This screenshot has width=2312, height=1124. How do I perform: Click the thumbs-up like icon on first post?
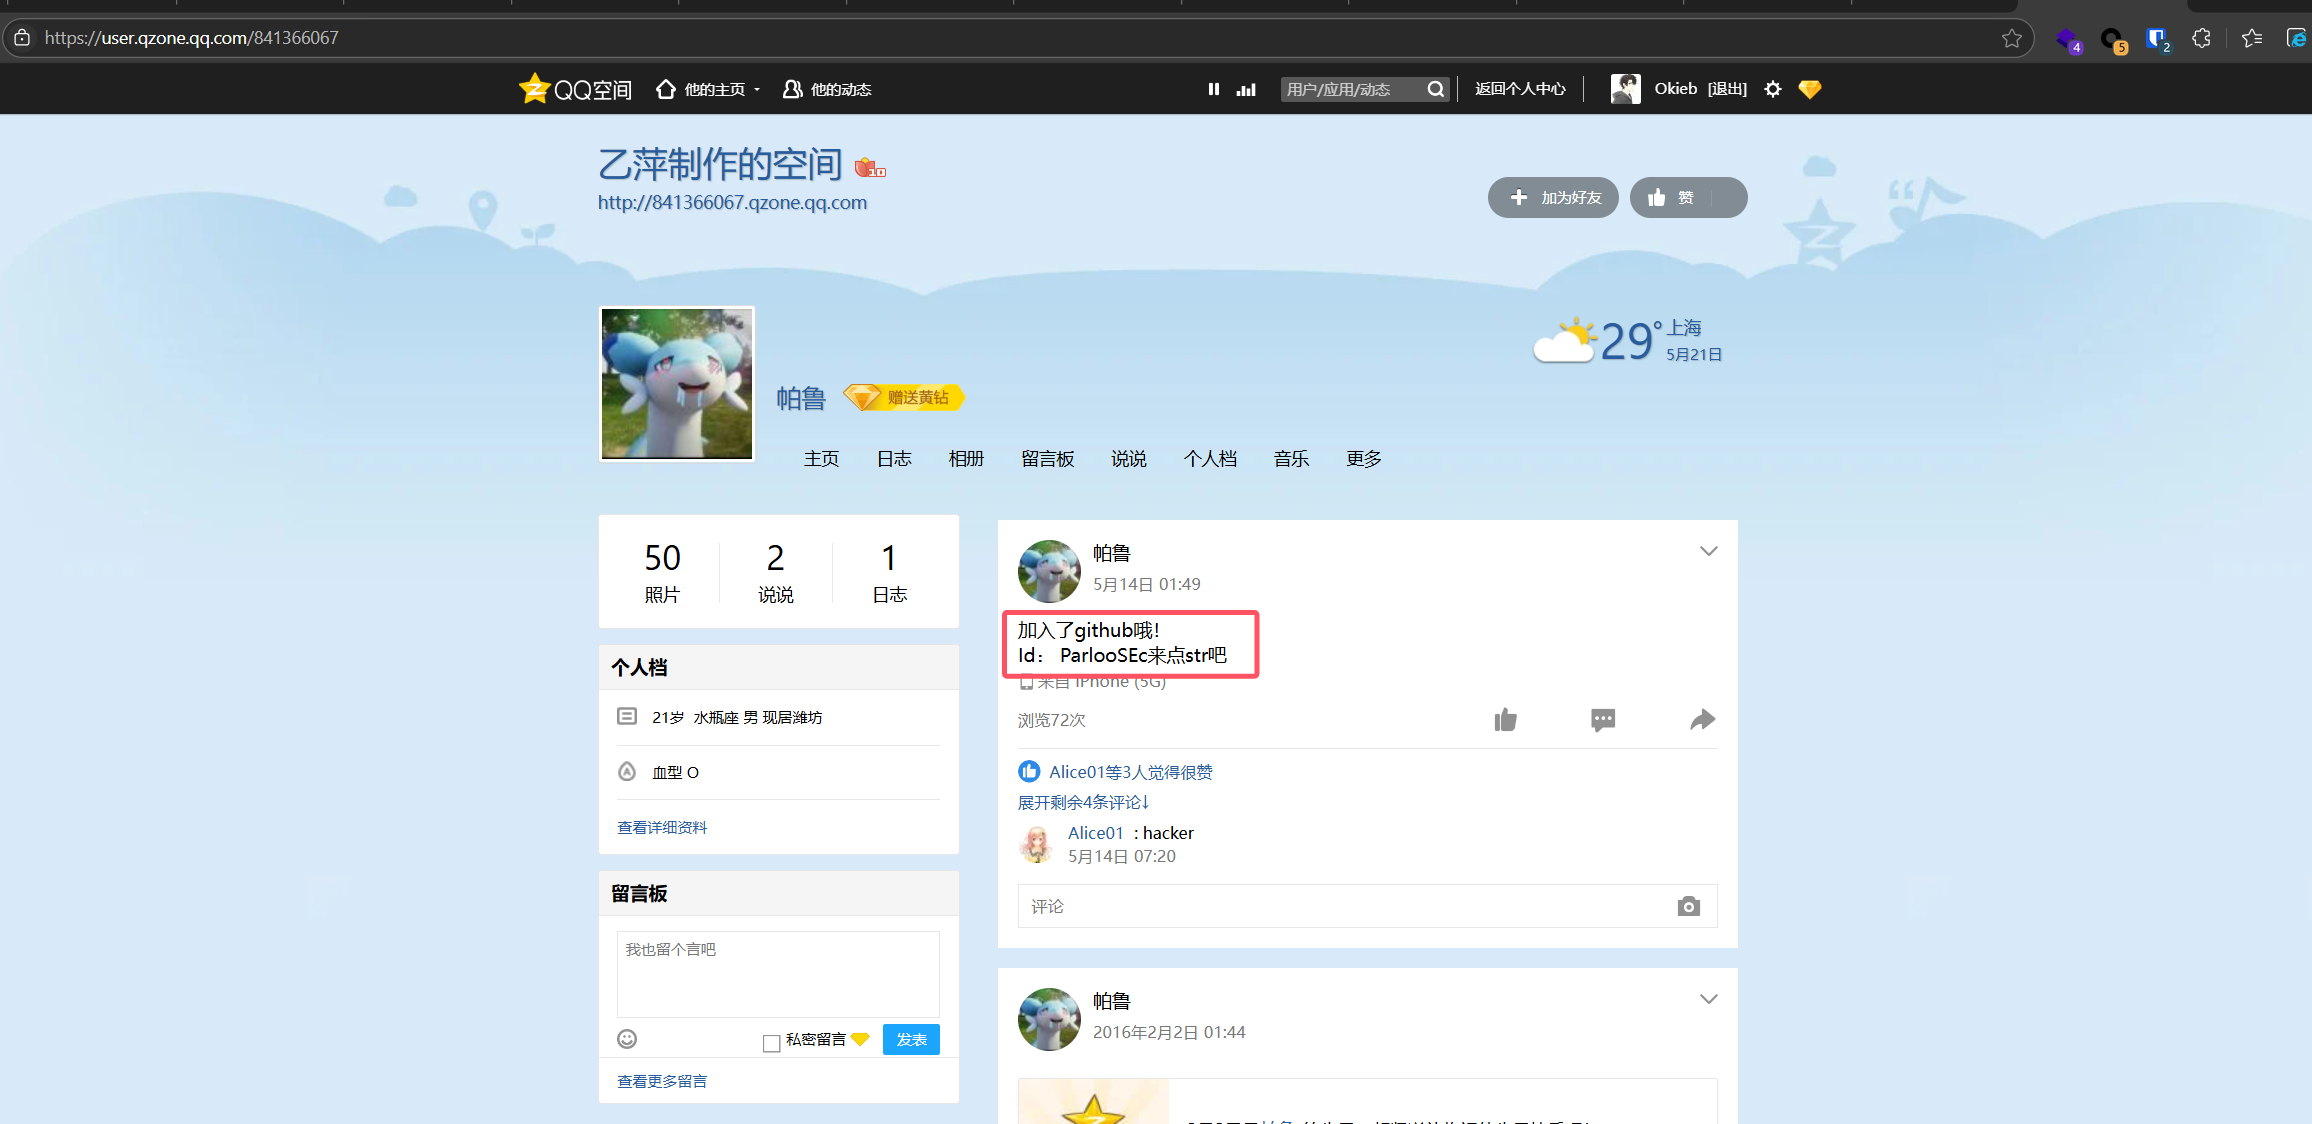point(1505,720)
